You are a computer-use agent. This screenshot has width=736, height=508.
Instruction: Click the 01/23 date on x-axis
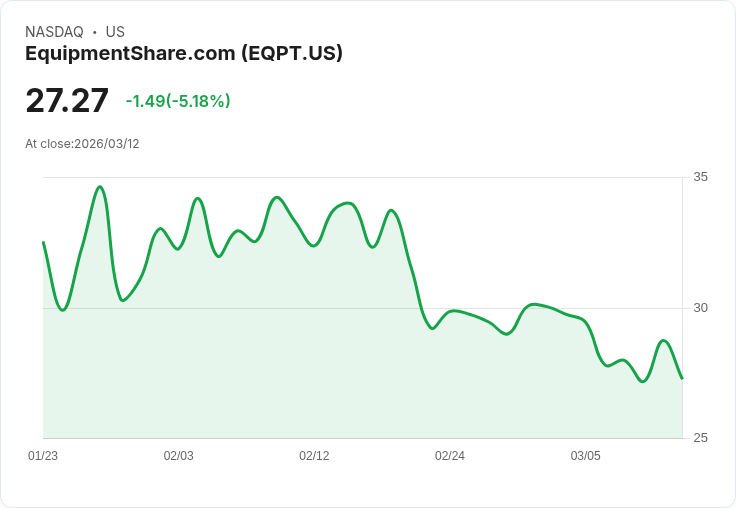(43, 455)
